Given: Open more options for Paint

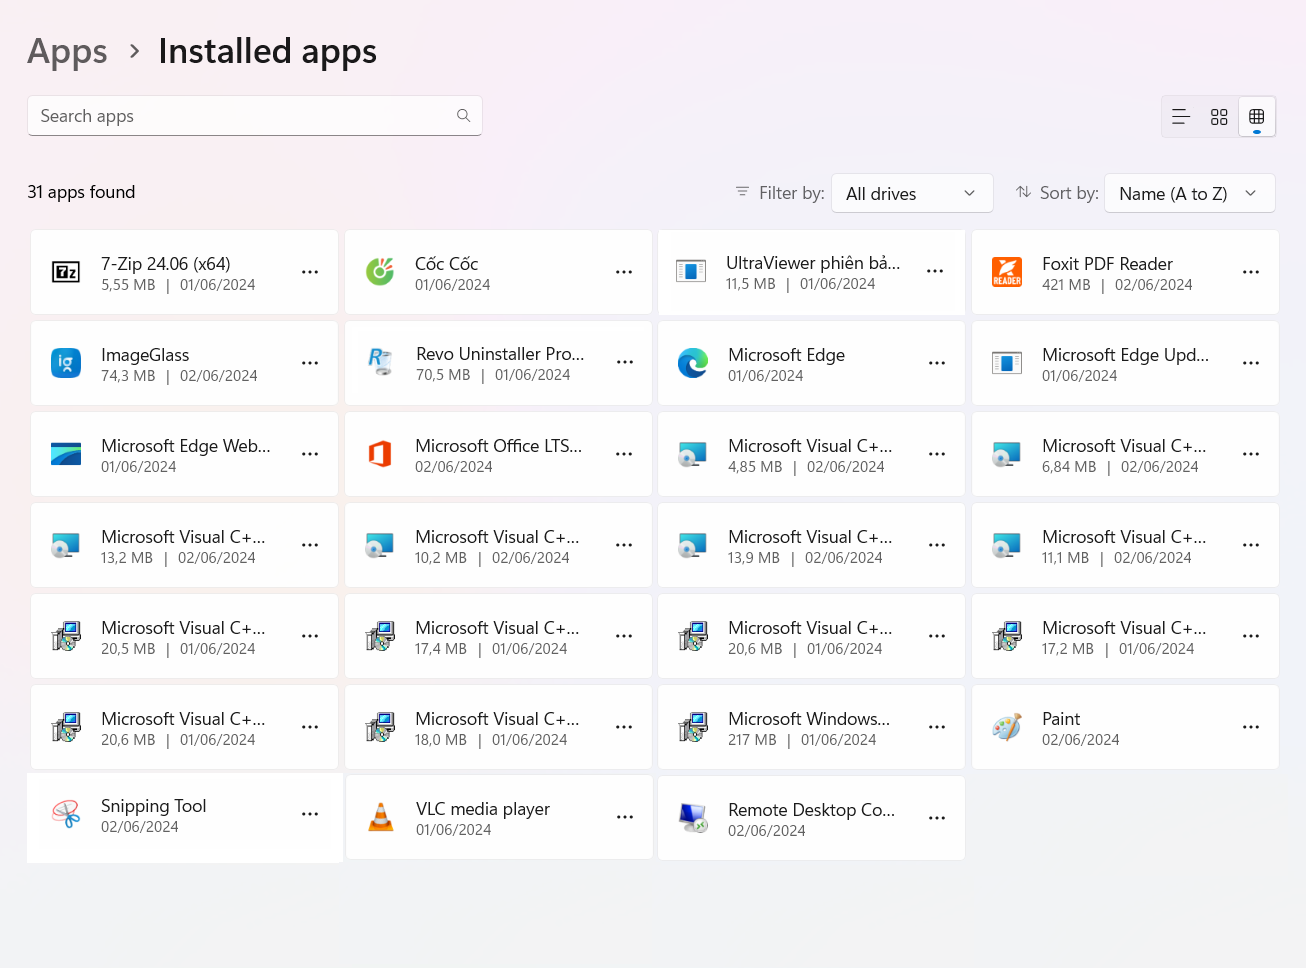Looking at the screenshot, I should [1251, 727].
